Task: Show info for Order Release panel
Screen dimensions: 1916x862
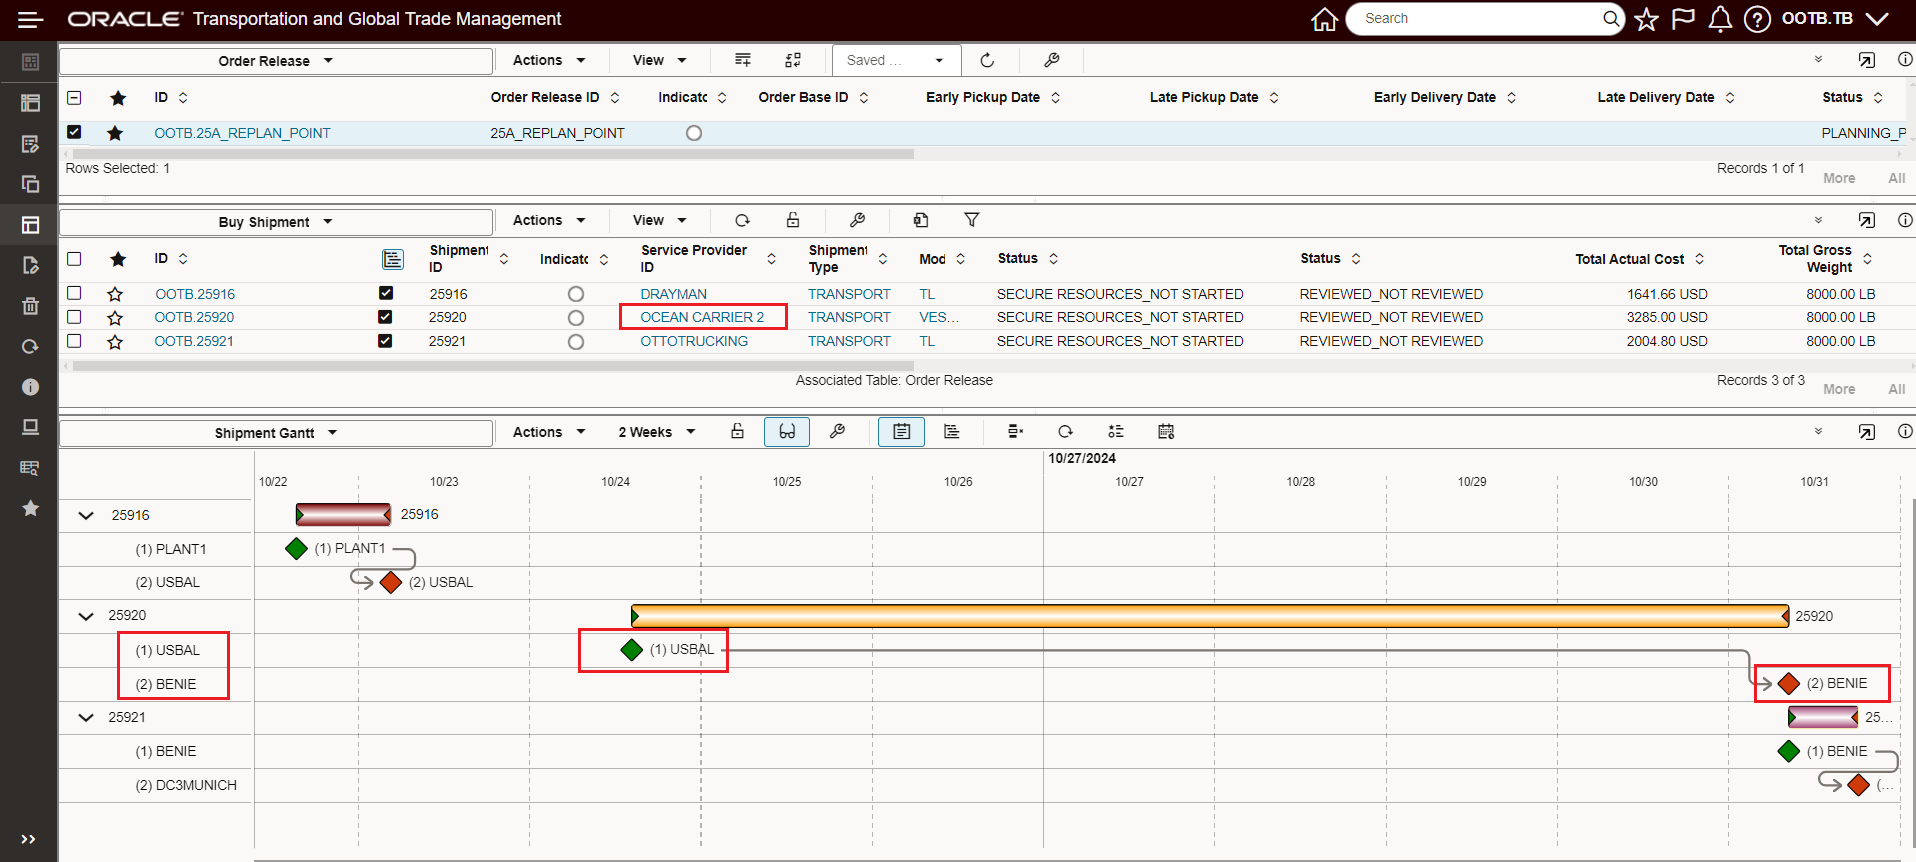Action: point(1905,60)
